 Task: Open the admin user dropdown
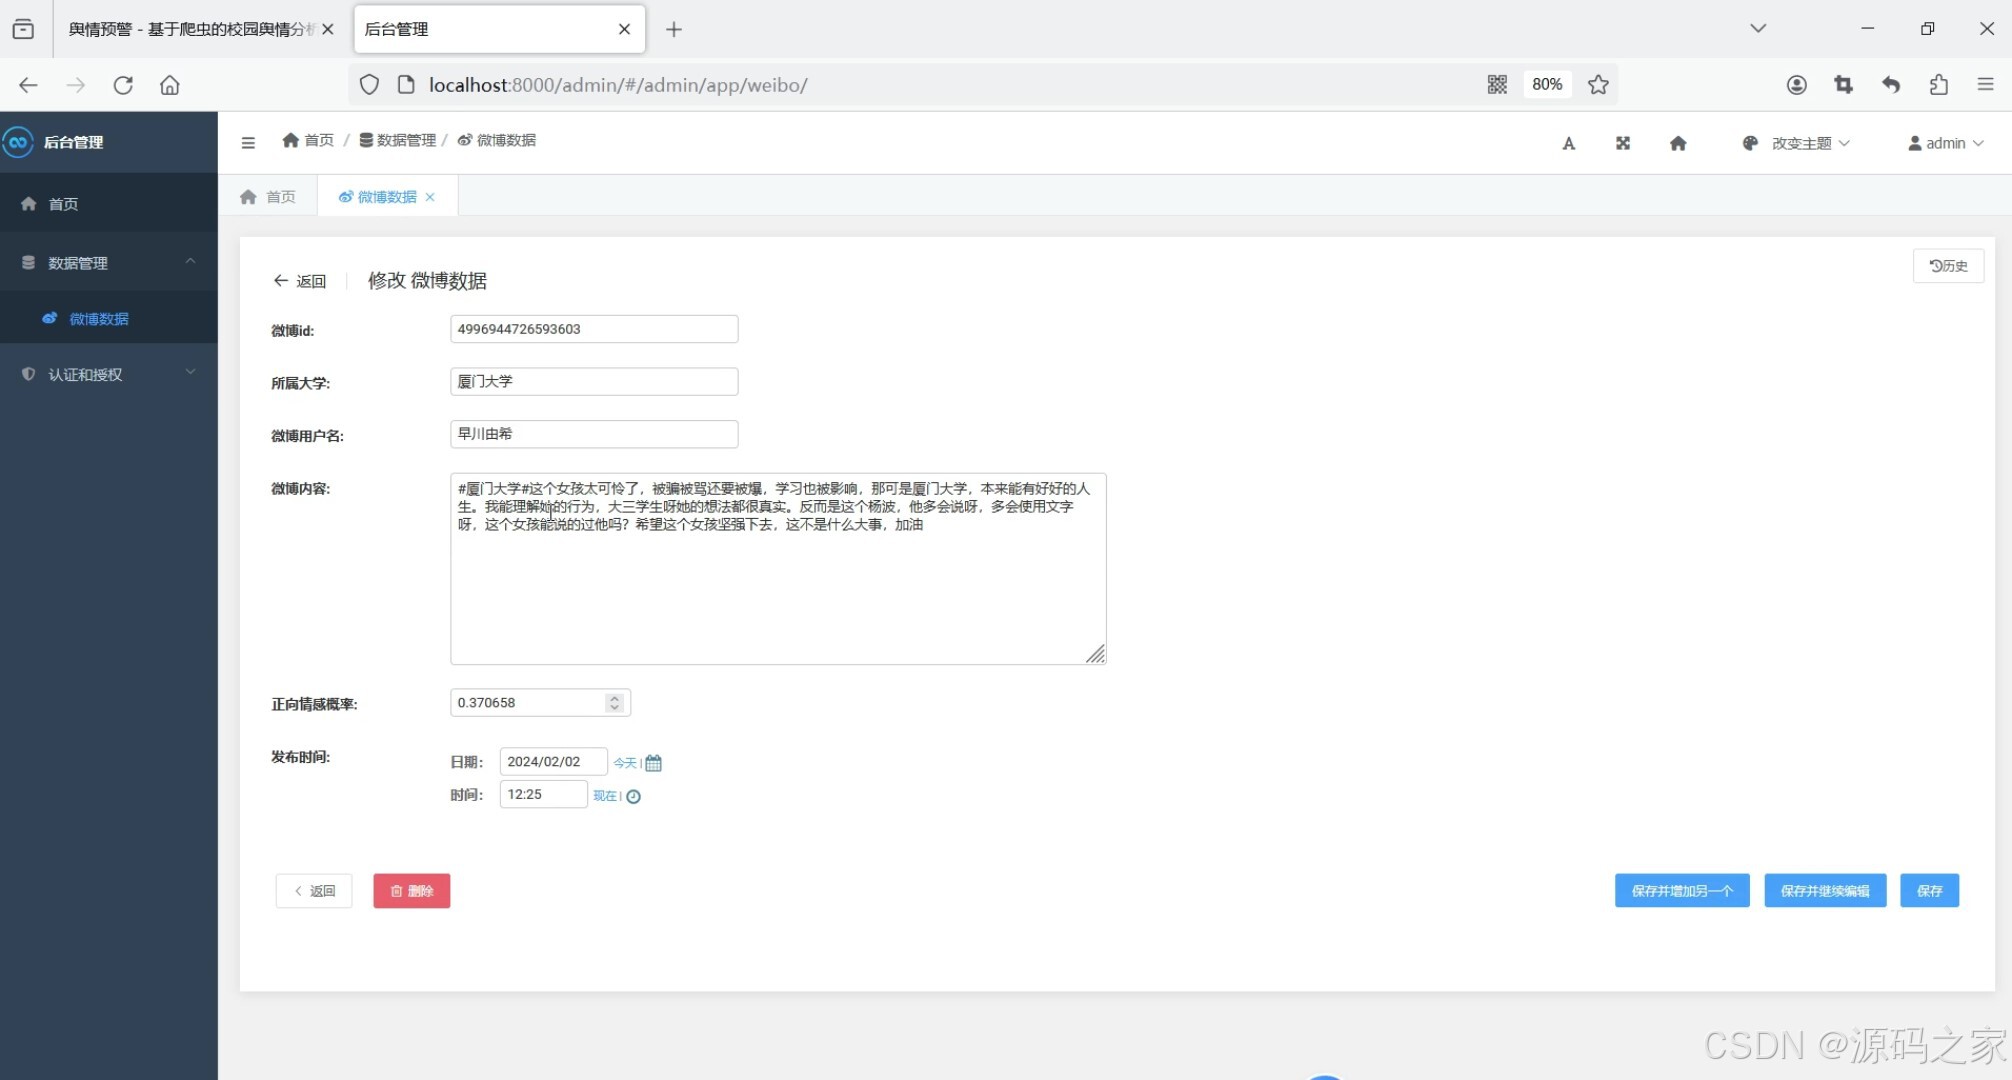coord(1945,143)
